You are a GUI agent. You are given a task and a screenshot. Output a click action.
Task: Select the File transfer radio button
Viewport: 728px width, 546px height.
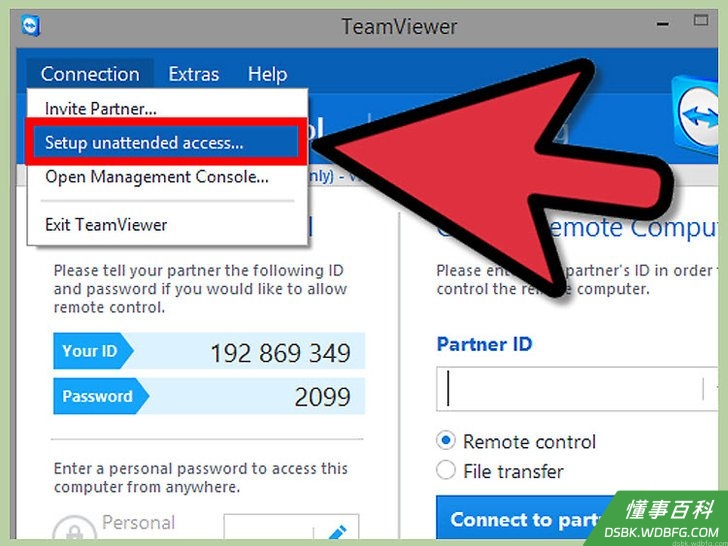446,471
